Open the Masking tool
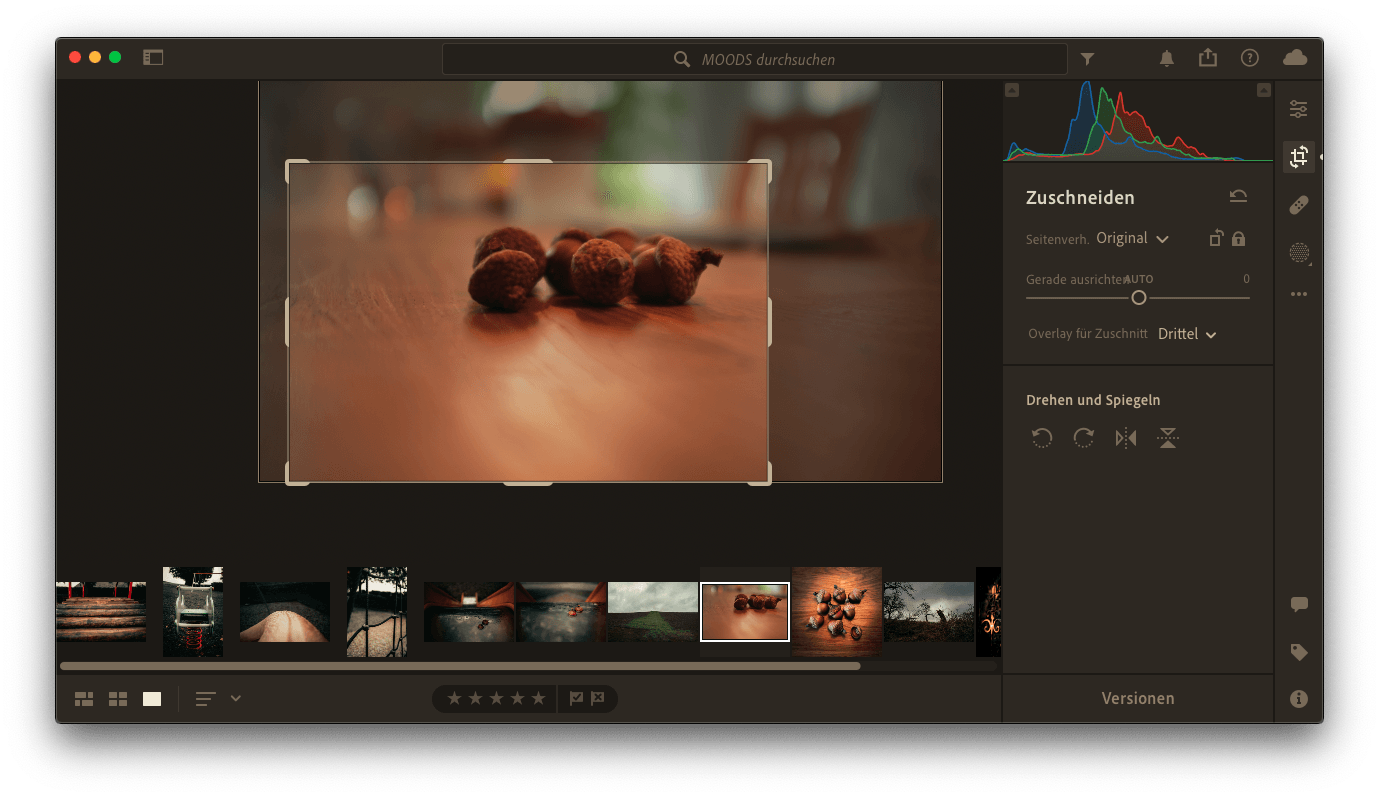The width and height of the screenshot is (1379, 797). (x=1298, y=253)
